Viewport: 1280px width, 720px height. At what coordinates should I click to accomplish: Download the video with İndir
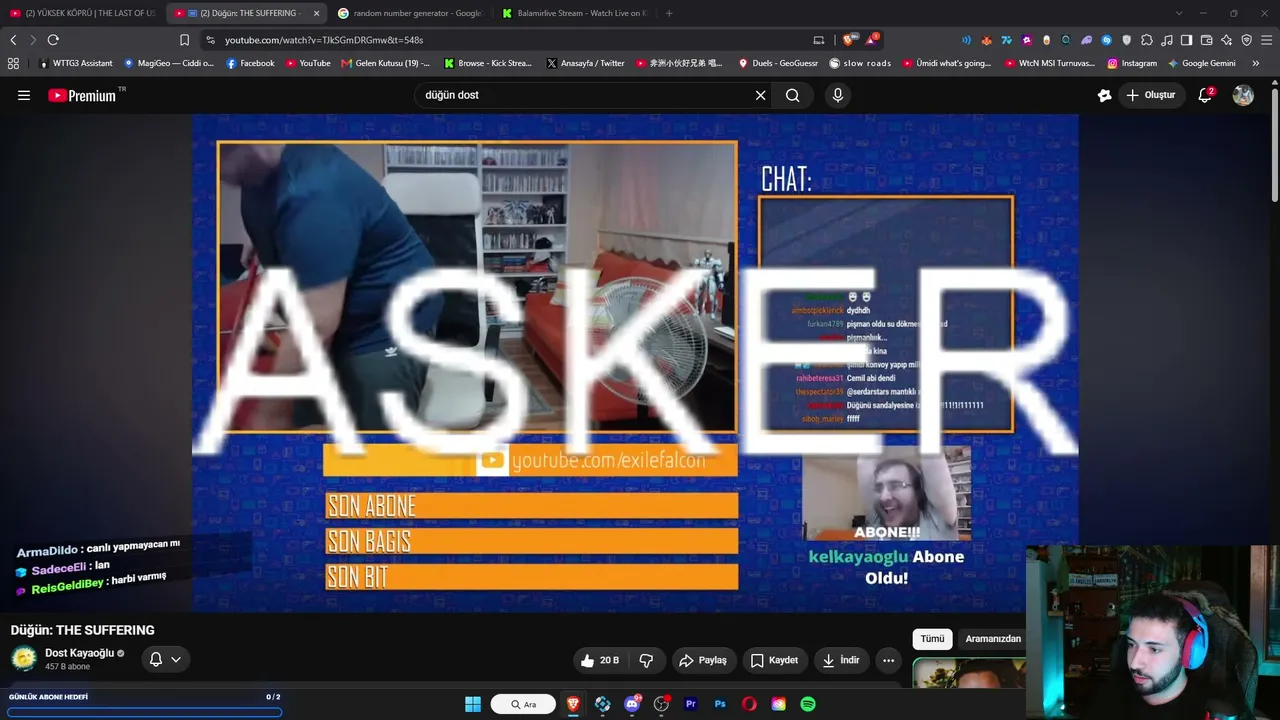click(x=840, y=660)
